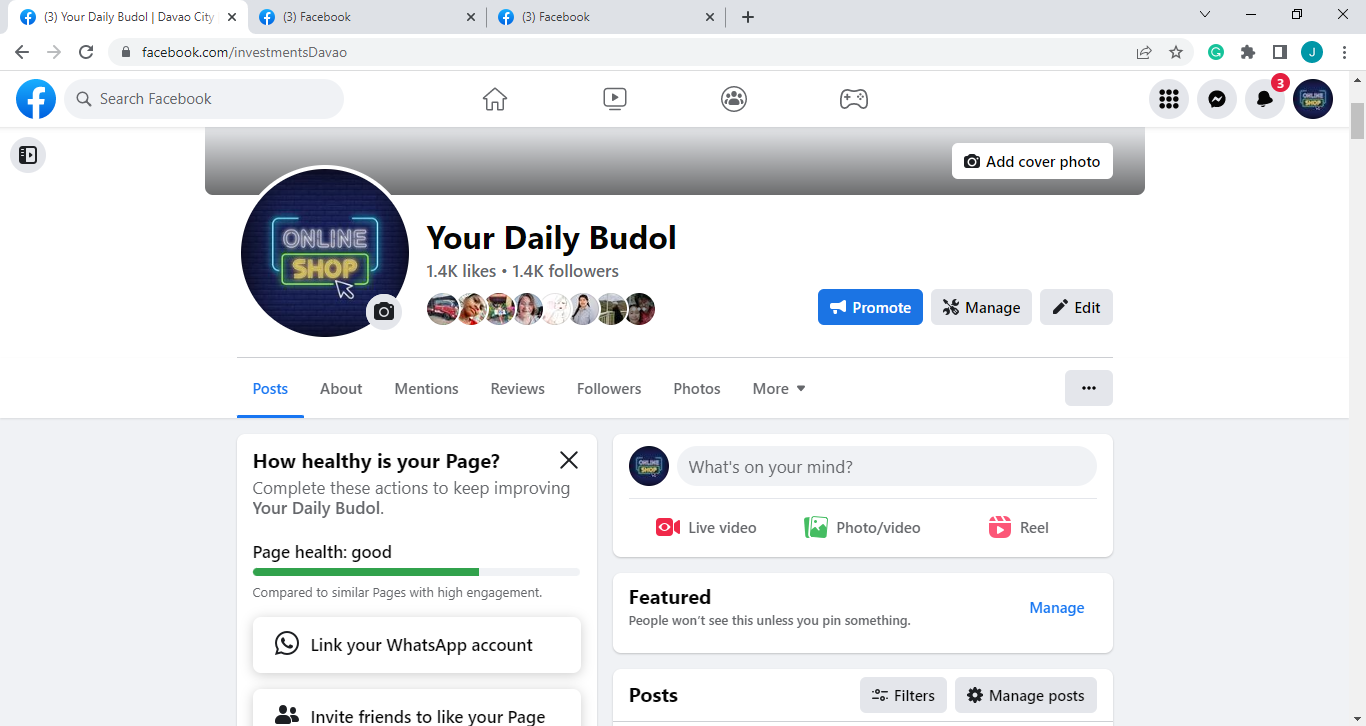Click the camera icon on profile picture
This screenshot has height=726, width=1366.
(x=383, y=312)
